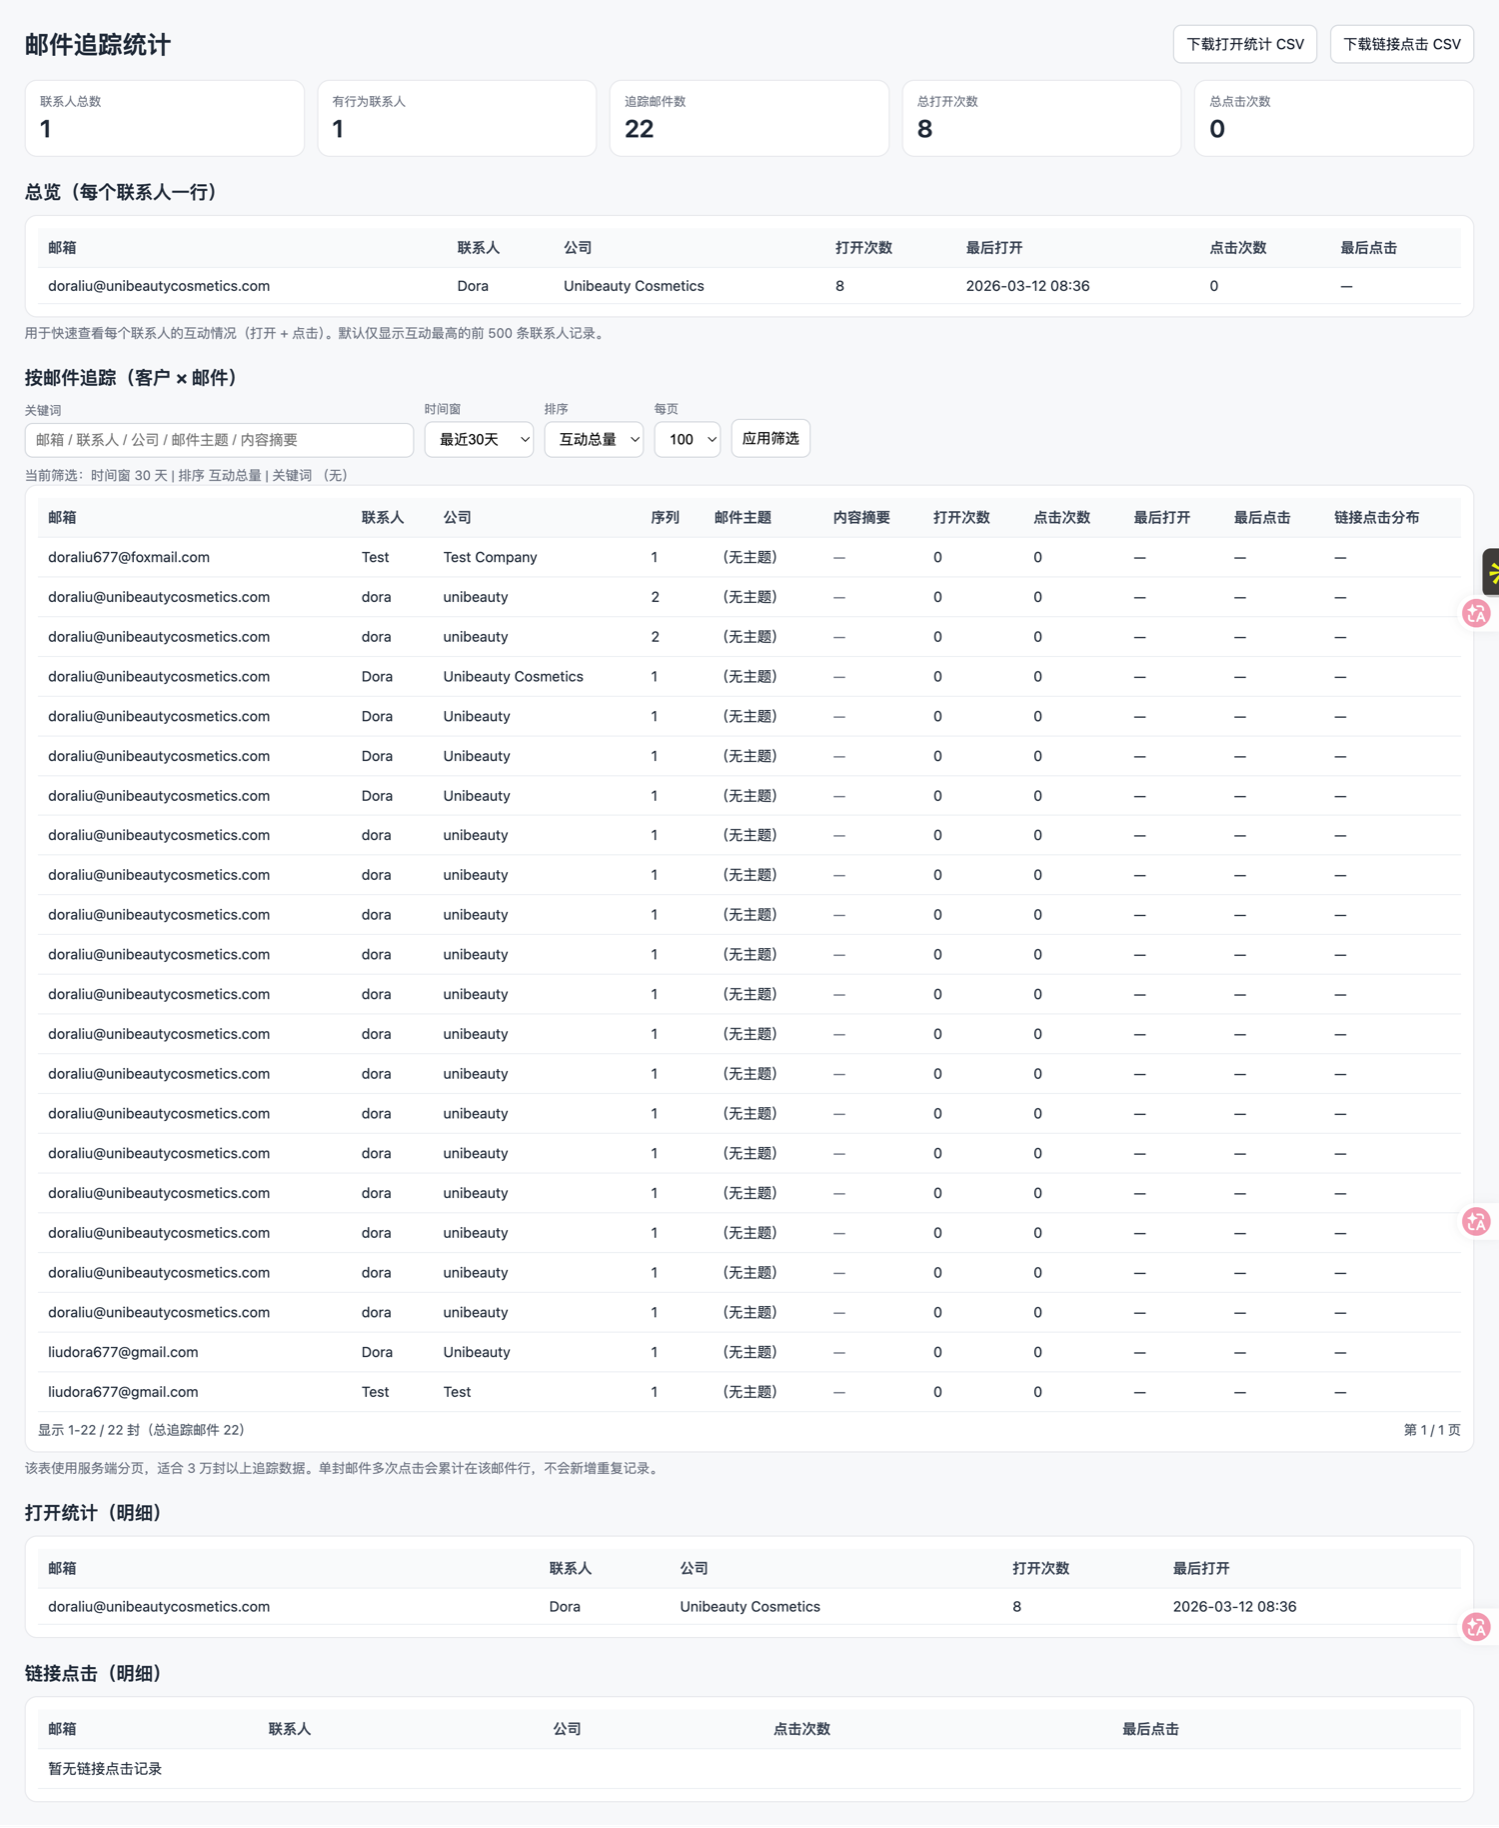Open the 每页 dropdown showing 100
This screenshot has height=1828, width=1499.
[x=687, y=439]
